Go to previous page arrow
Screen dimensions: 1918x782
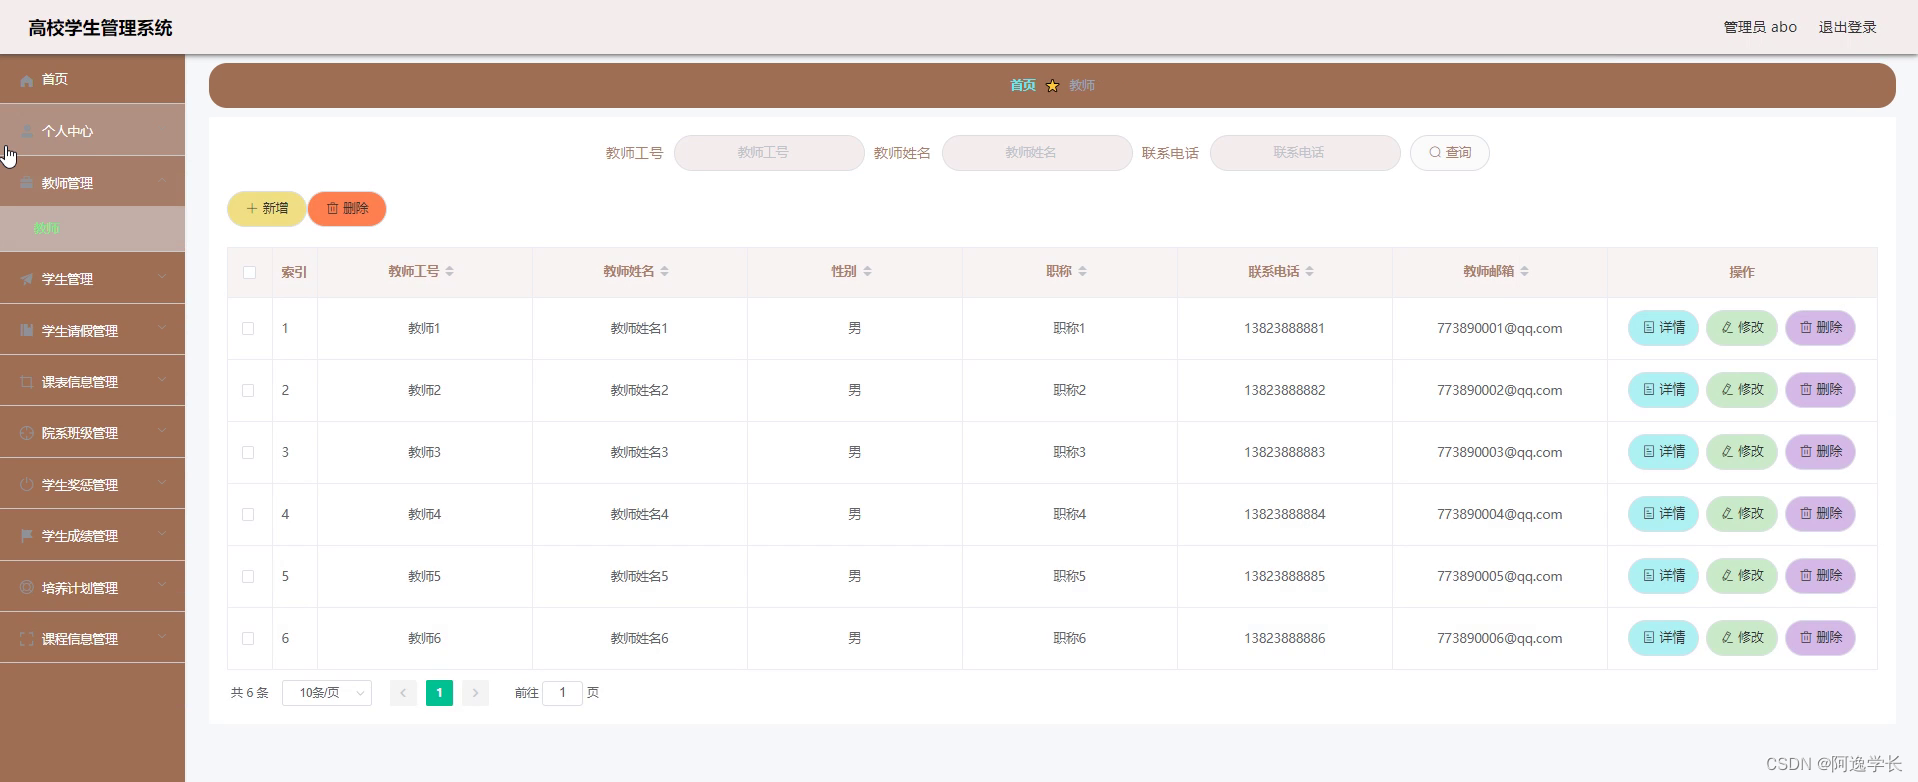coord(403,693)
